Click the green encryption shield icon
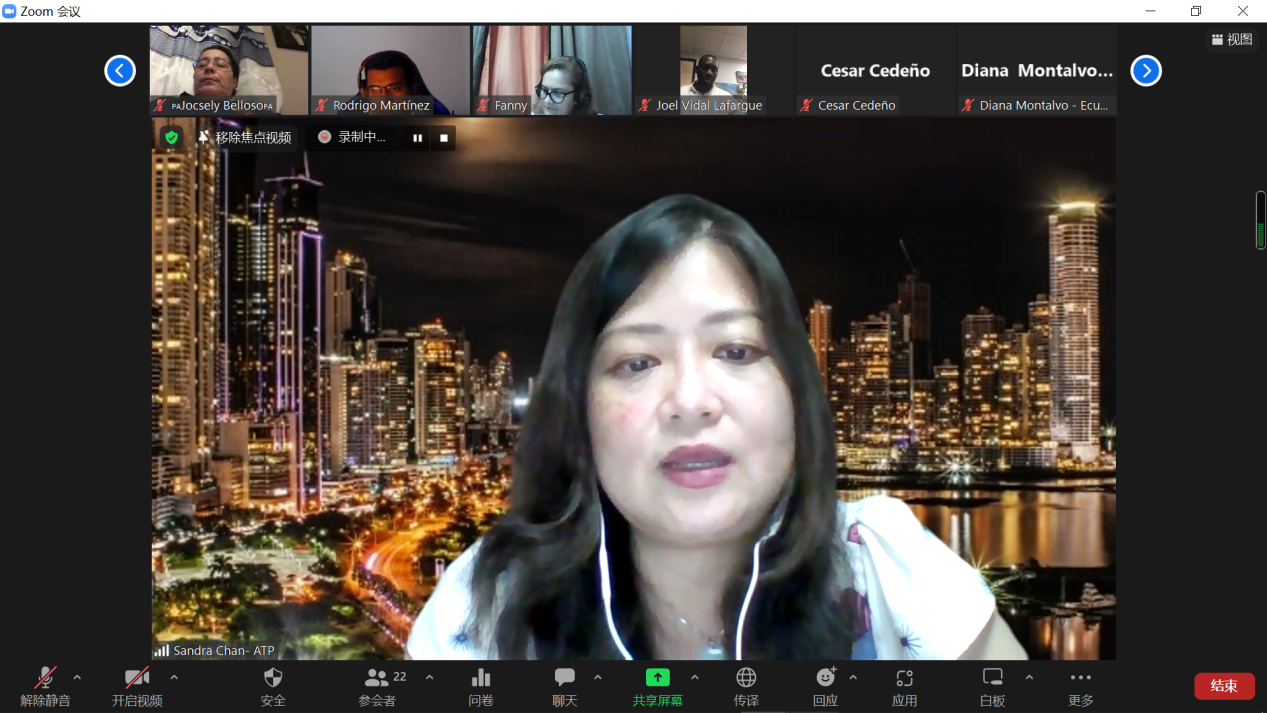 click(x=172, y=138)
